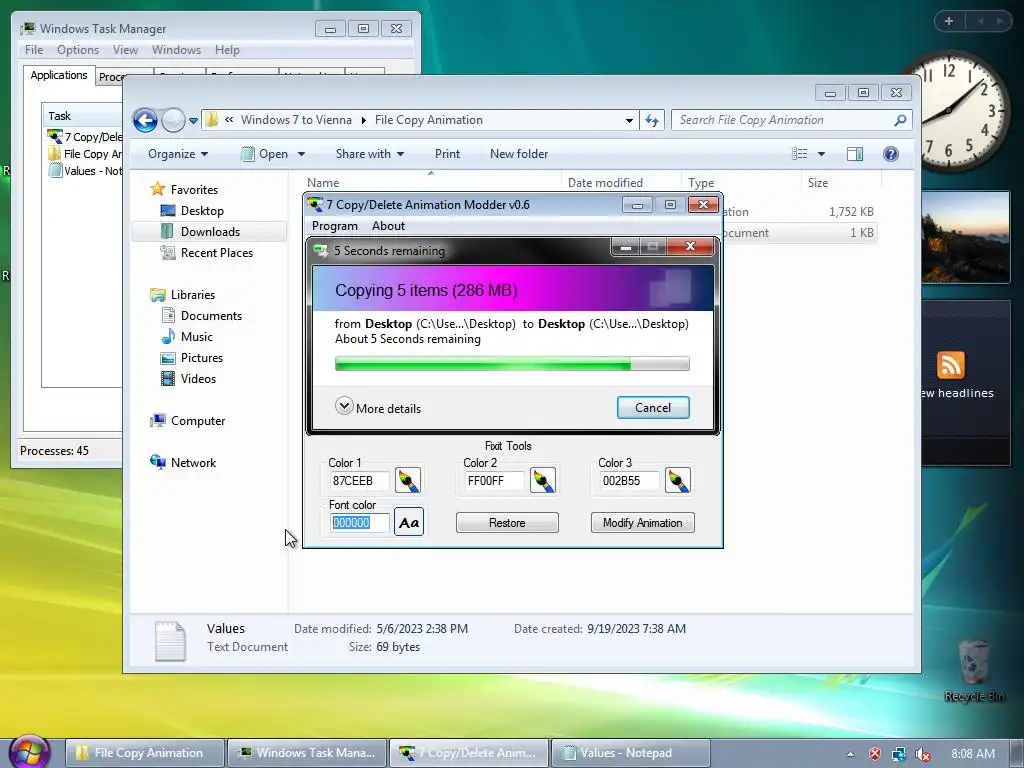The height and width of the screenshot is (768, 1024).
Task: Open Color 3 paintbrush color picker
Action: click(678, 481)
